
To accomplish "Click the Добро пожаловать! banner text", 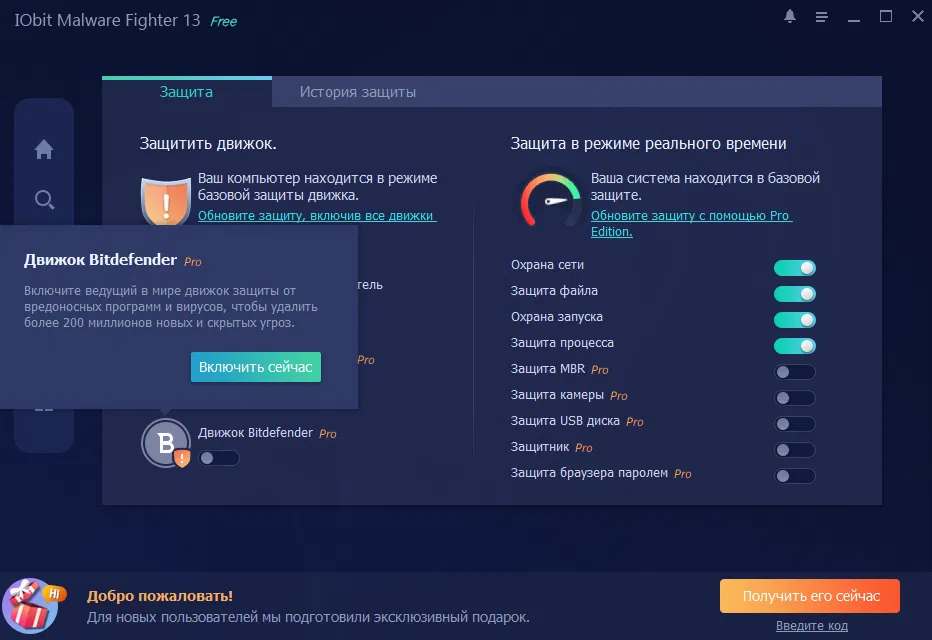I will [160, 595].
